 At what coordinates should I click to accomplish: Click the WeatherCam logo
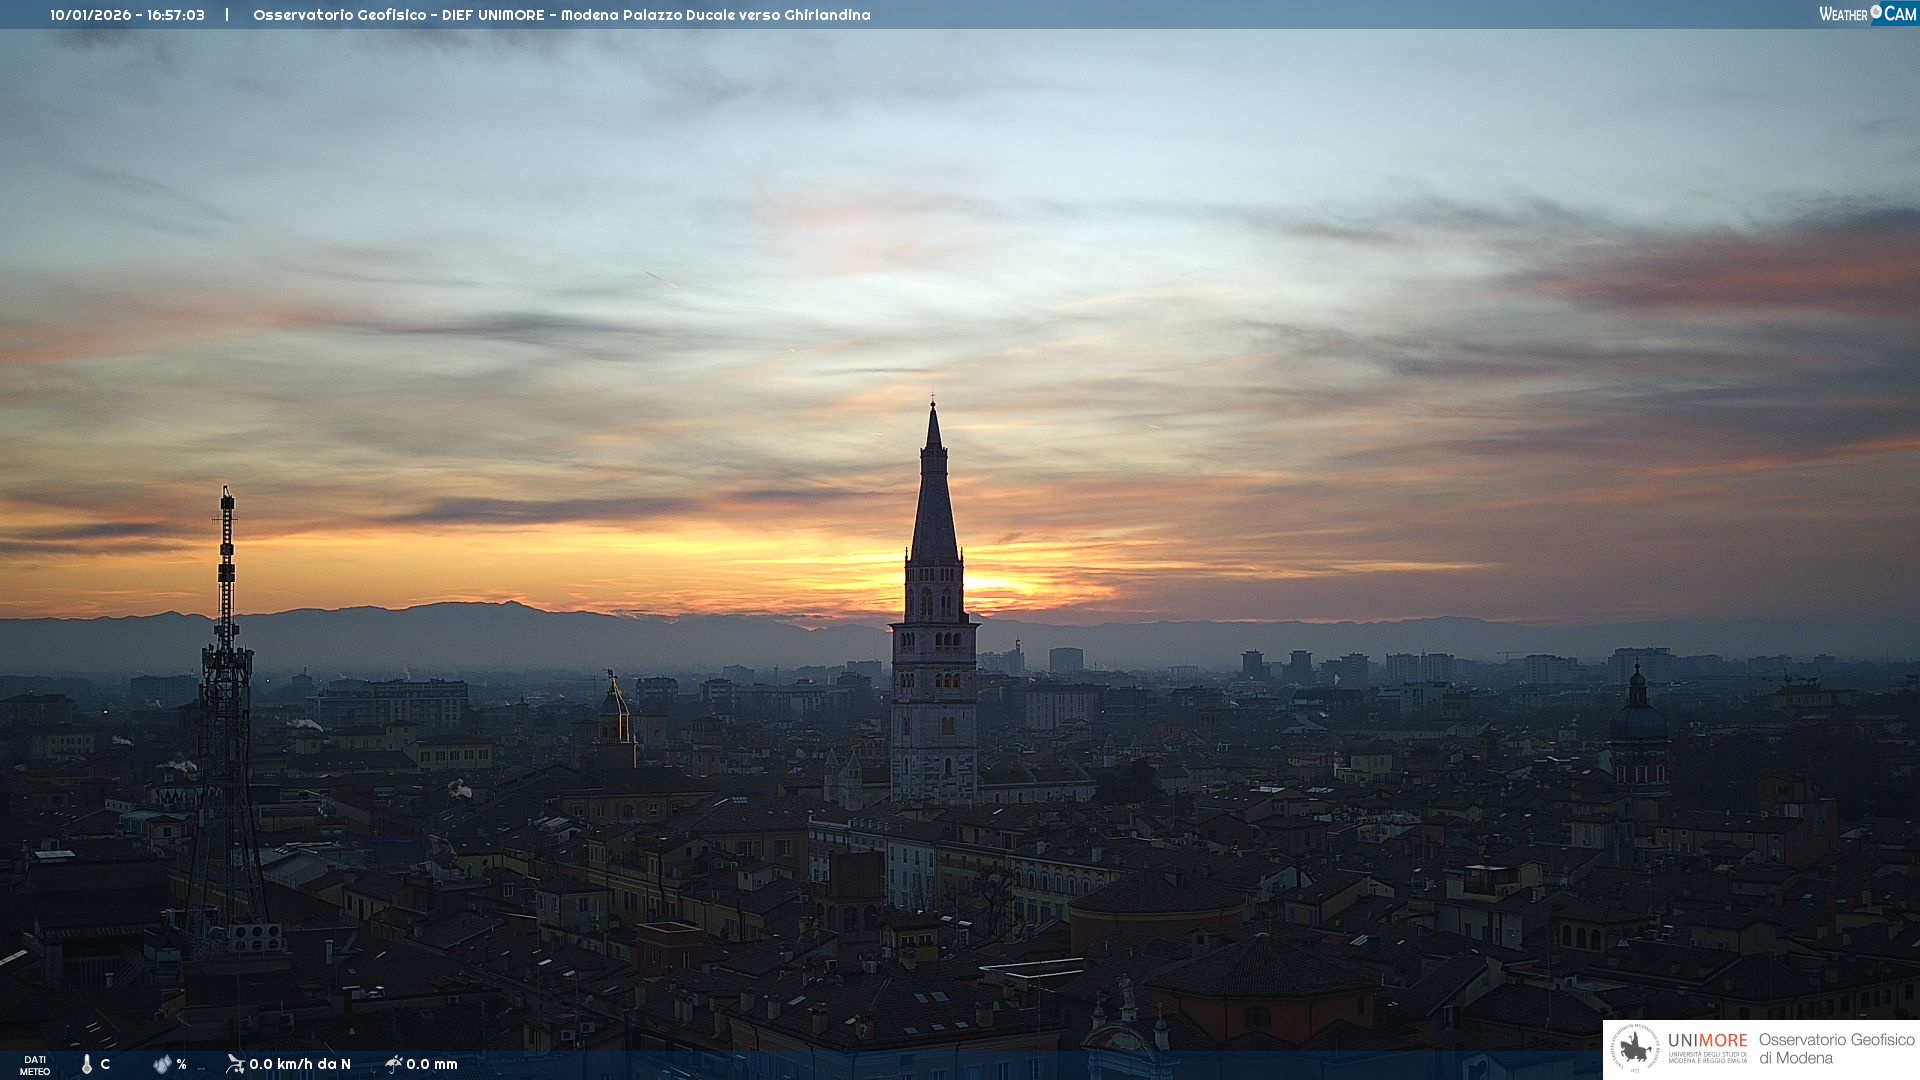point(1866,13)
